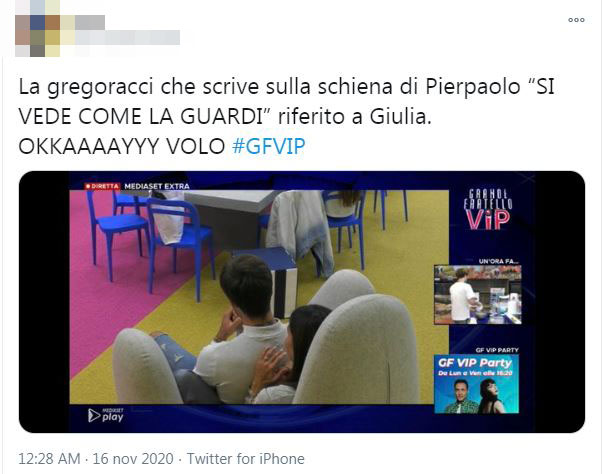The width and height of the screenshot is (605, 474).
Task: Click the red DIRETTA live badge
Action: click(102, 186)
